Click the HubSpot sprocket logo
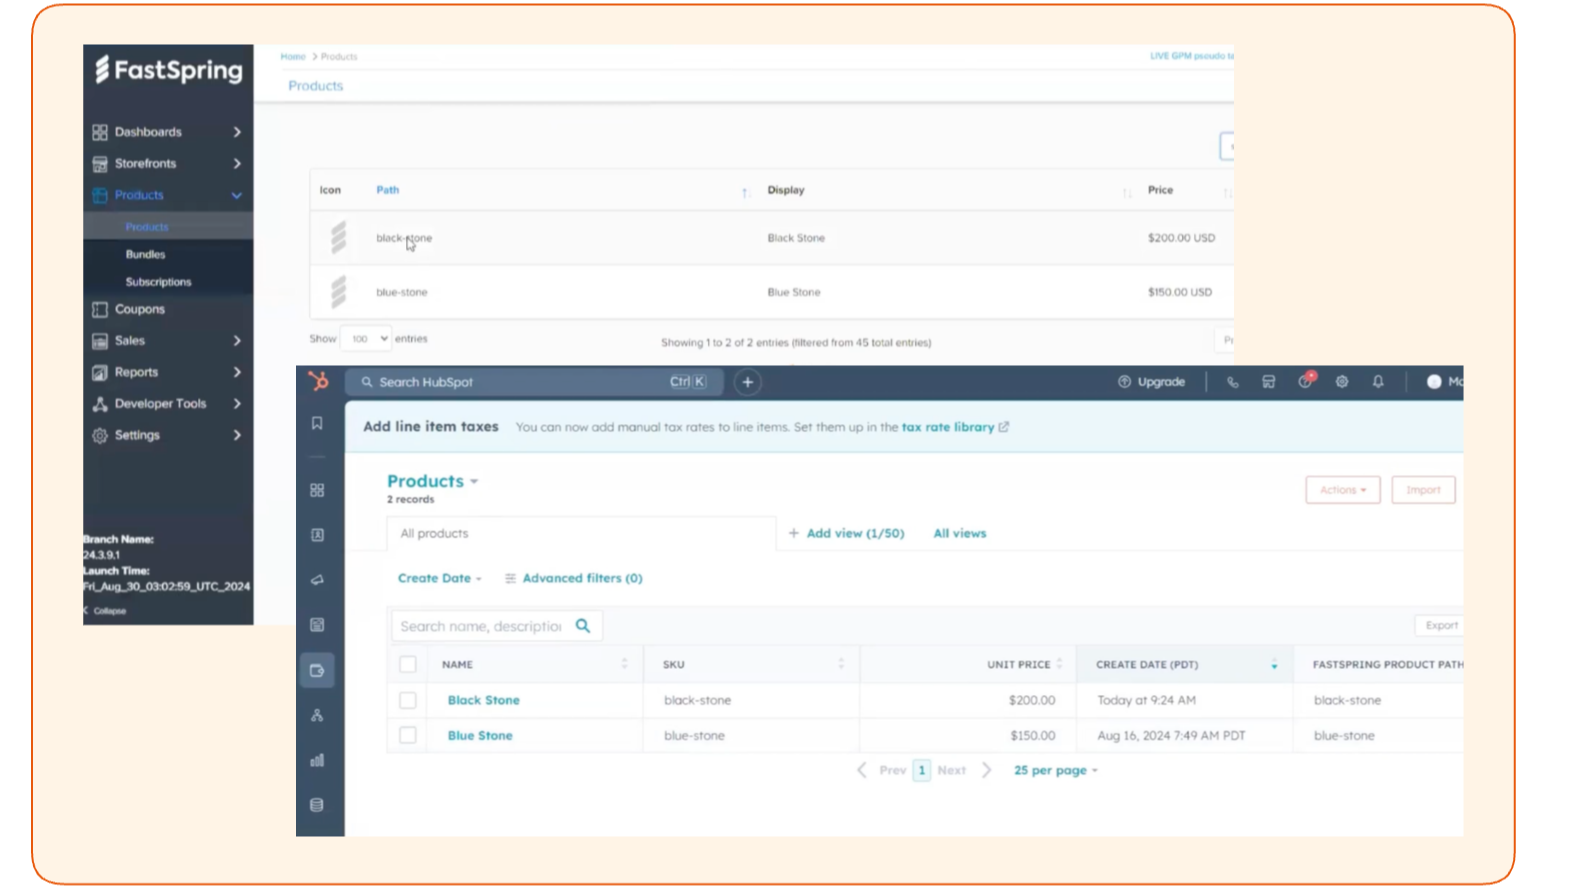This screenshot has width=1580, height=889. coord(319,381)
